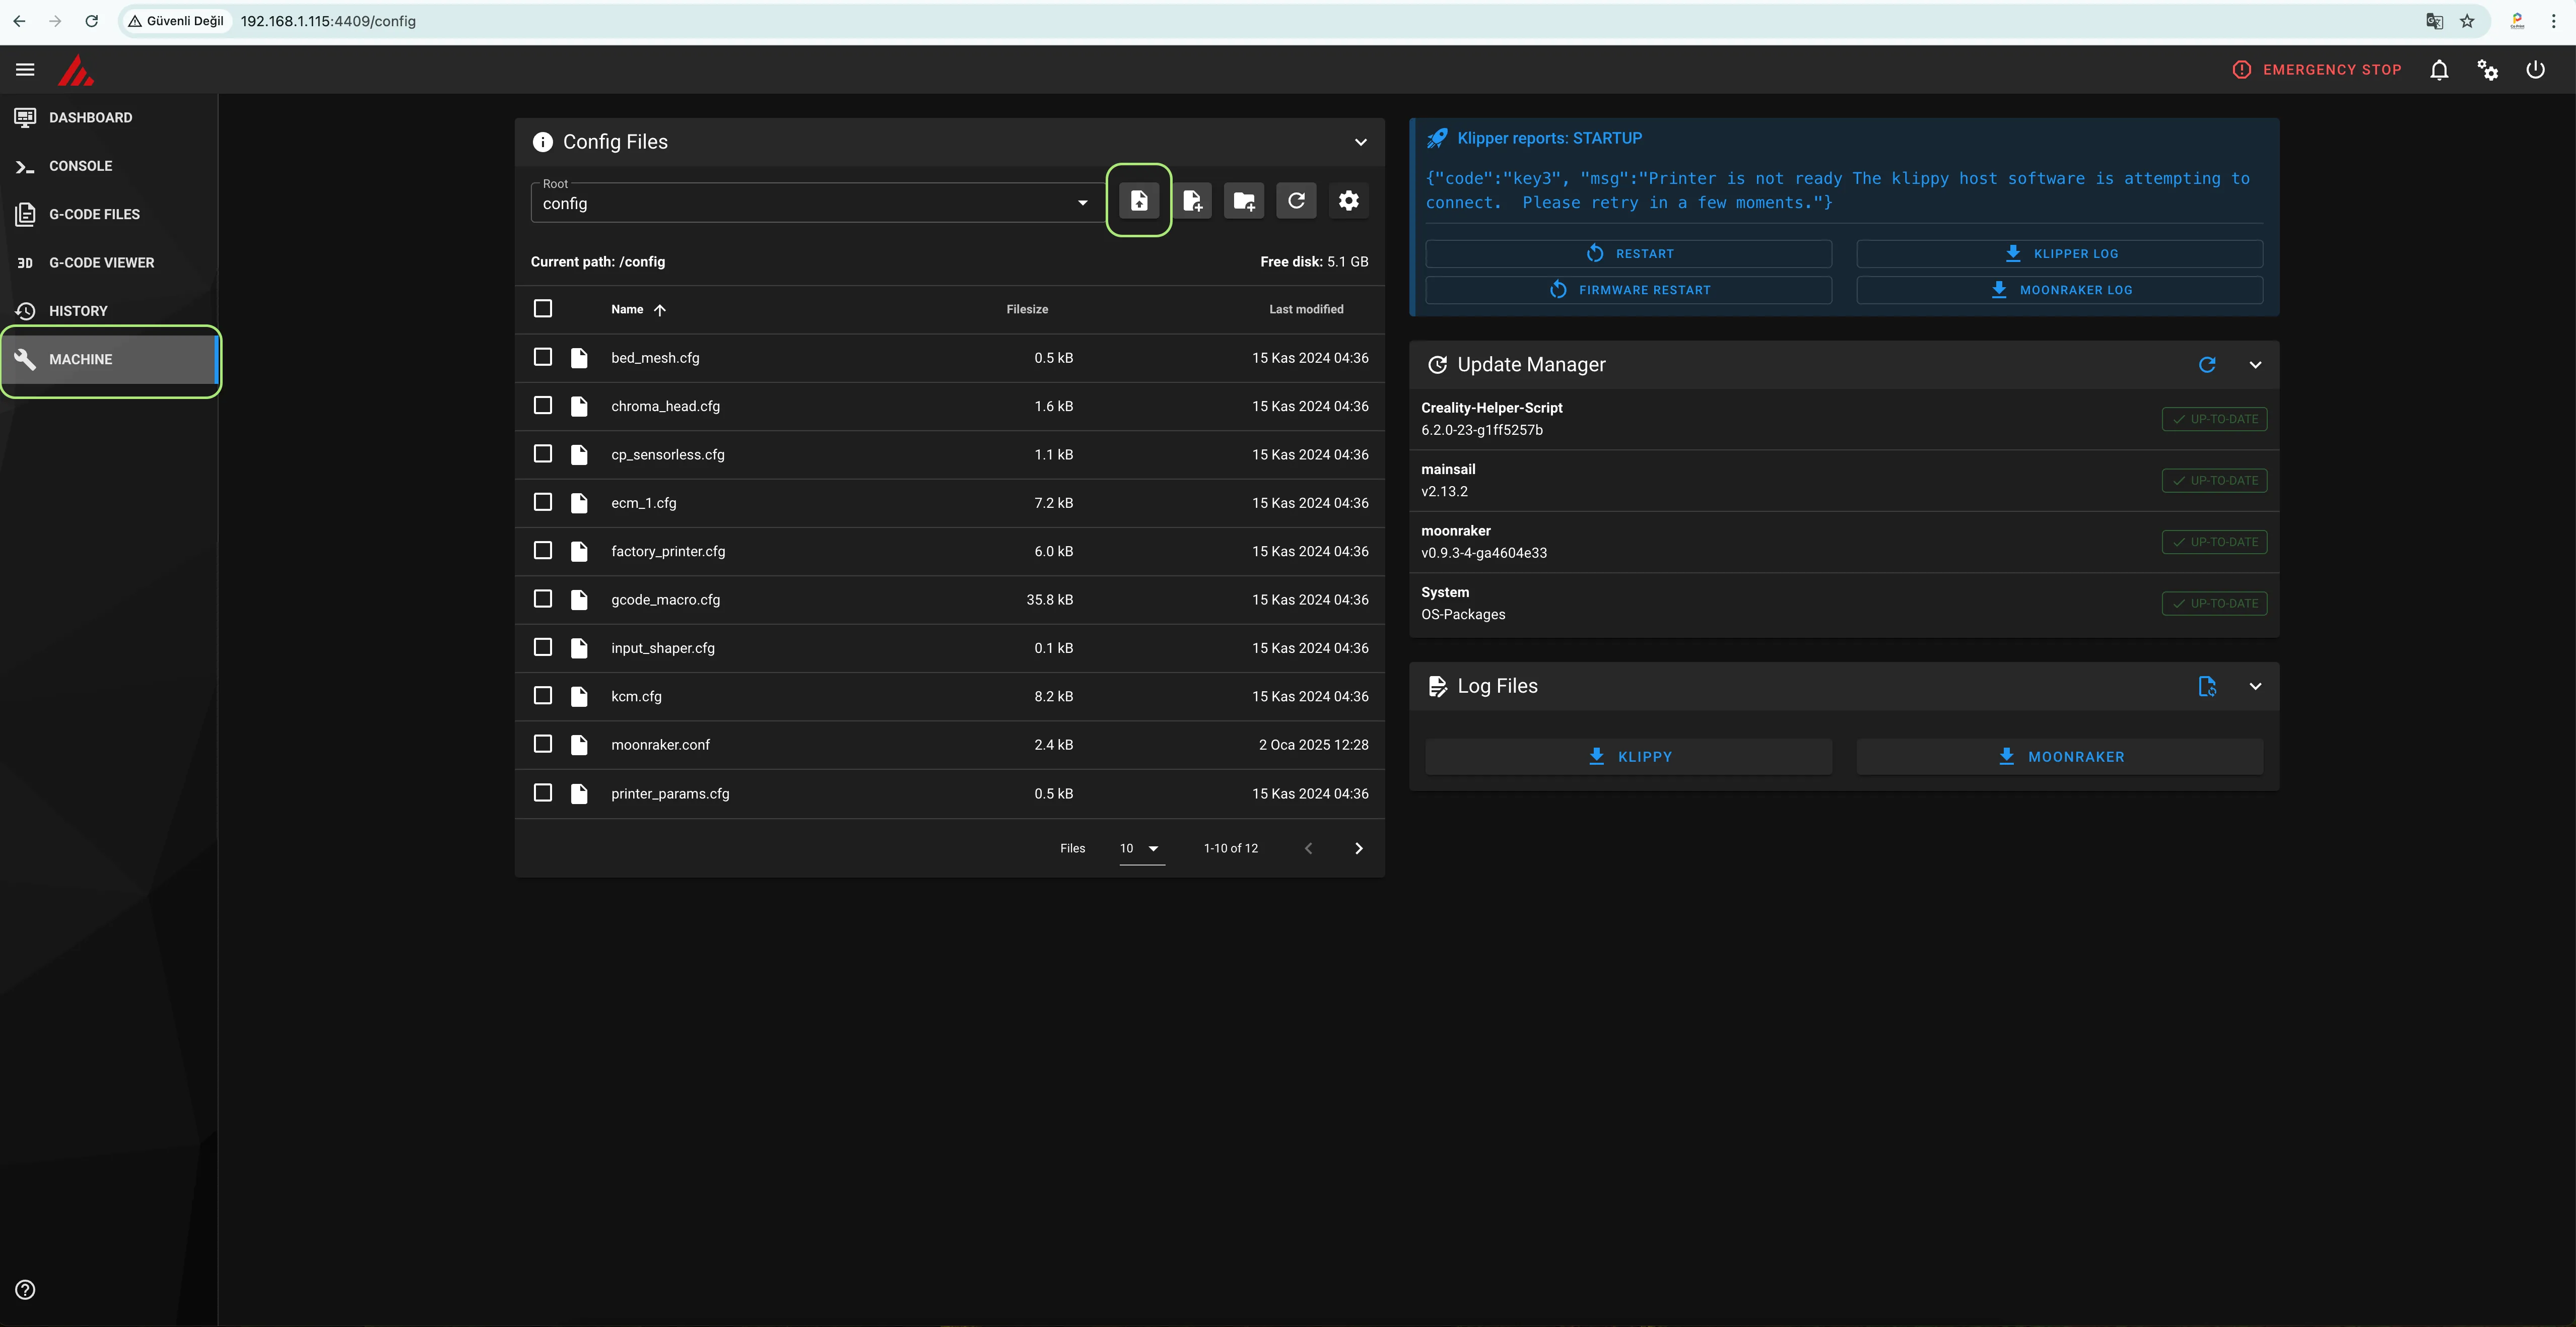
Task: Toggle the select-all files checkbox
Action: pos(543,308)
